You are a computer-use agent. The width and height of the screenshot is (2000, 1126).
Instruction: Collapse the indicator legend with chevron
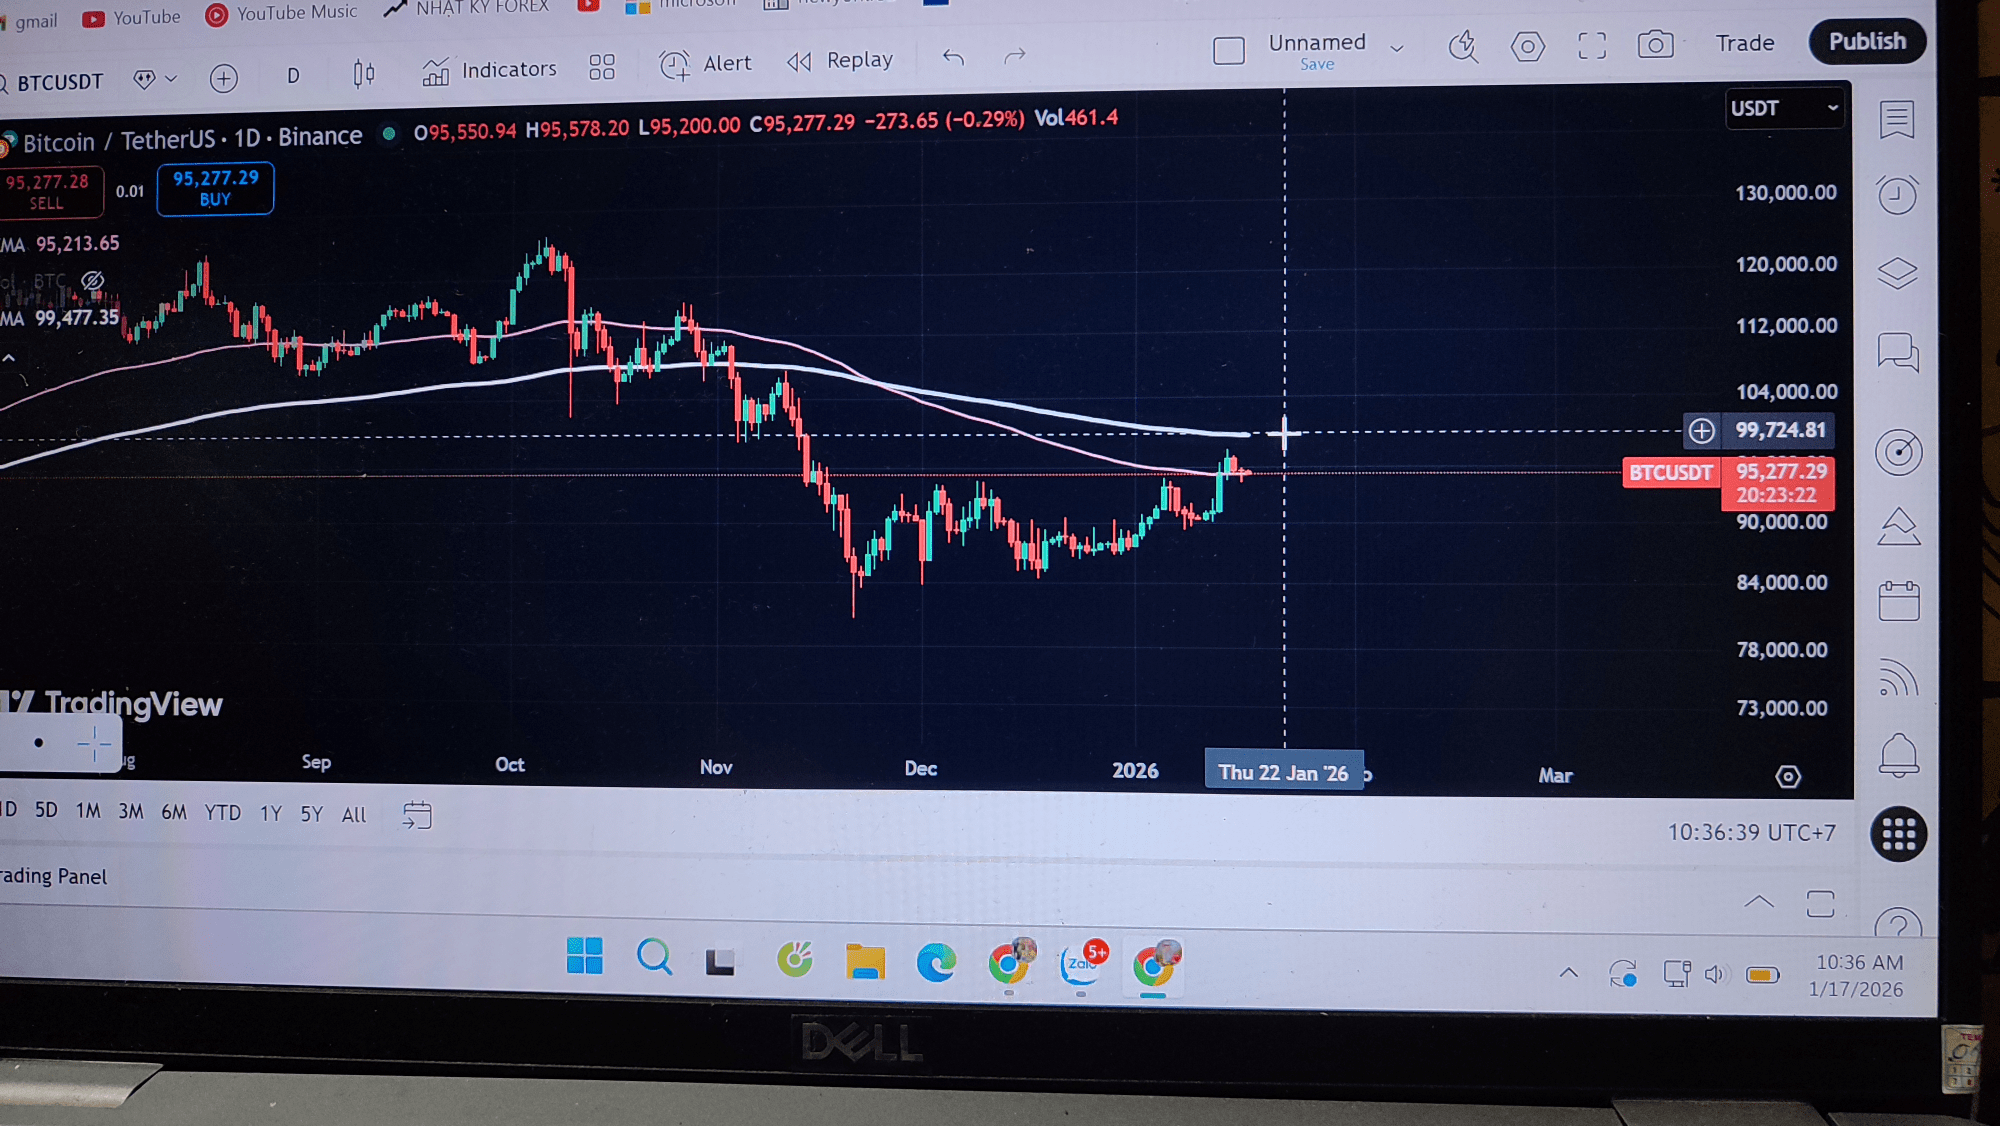pos(9,357)
